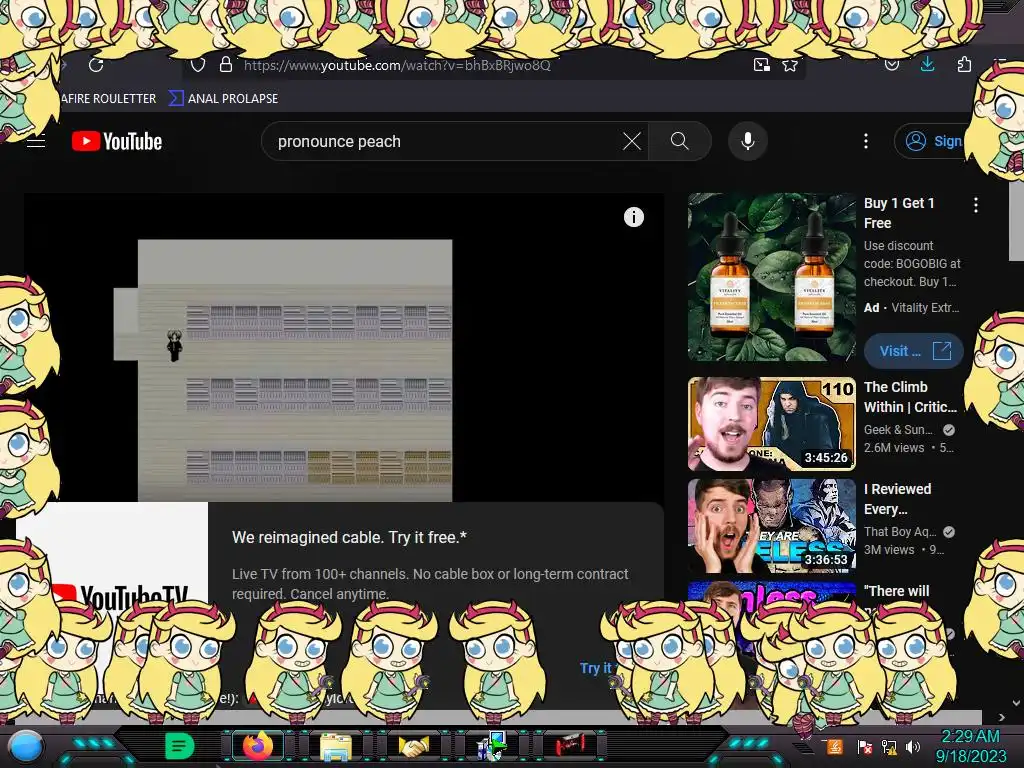The image size is (1024, 768).
Task: Go to YouTube home via the logo
Action: point(117,141)
